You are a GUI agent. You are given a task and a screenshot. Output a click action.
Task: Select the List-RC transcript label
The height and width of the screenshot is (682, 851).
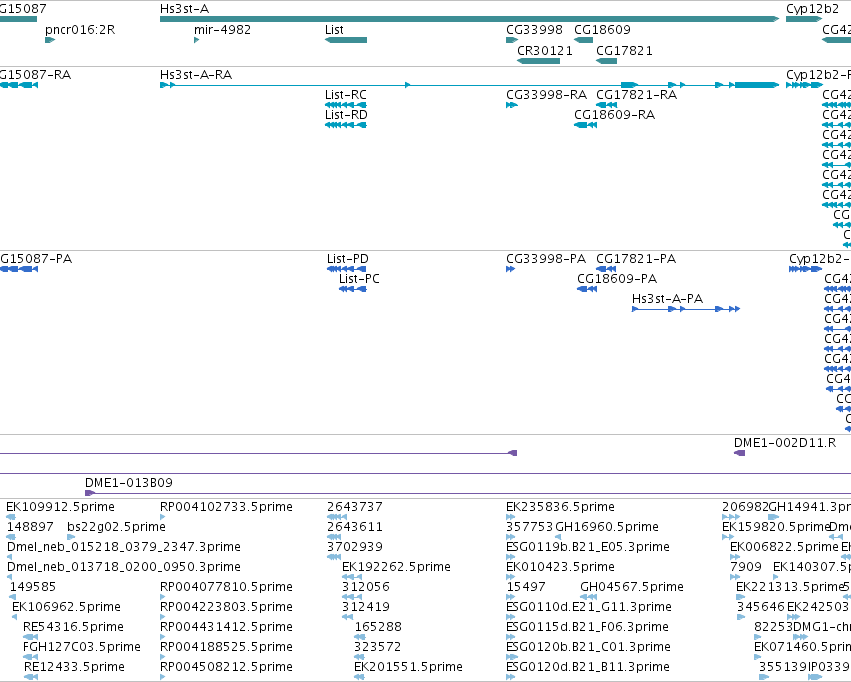[x=346, y=94]
